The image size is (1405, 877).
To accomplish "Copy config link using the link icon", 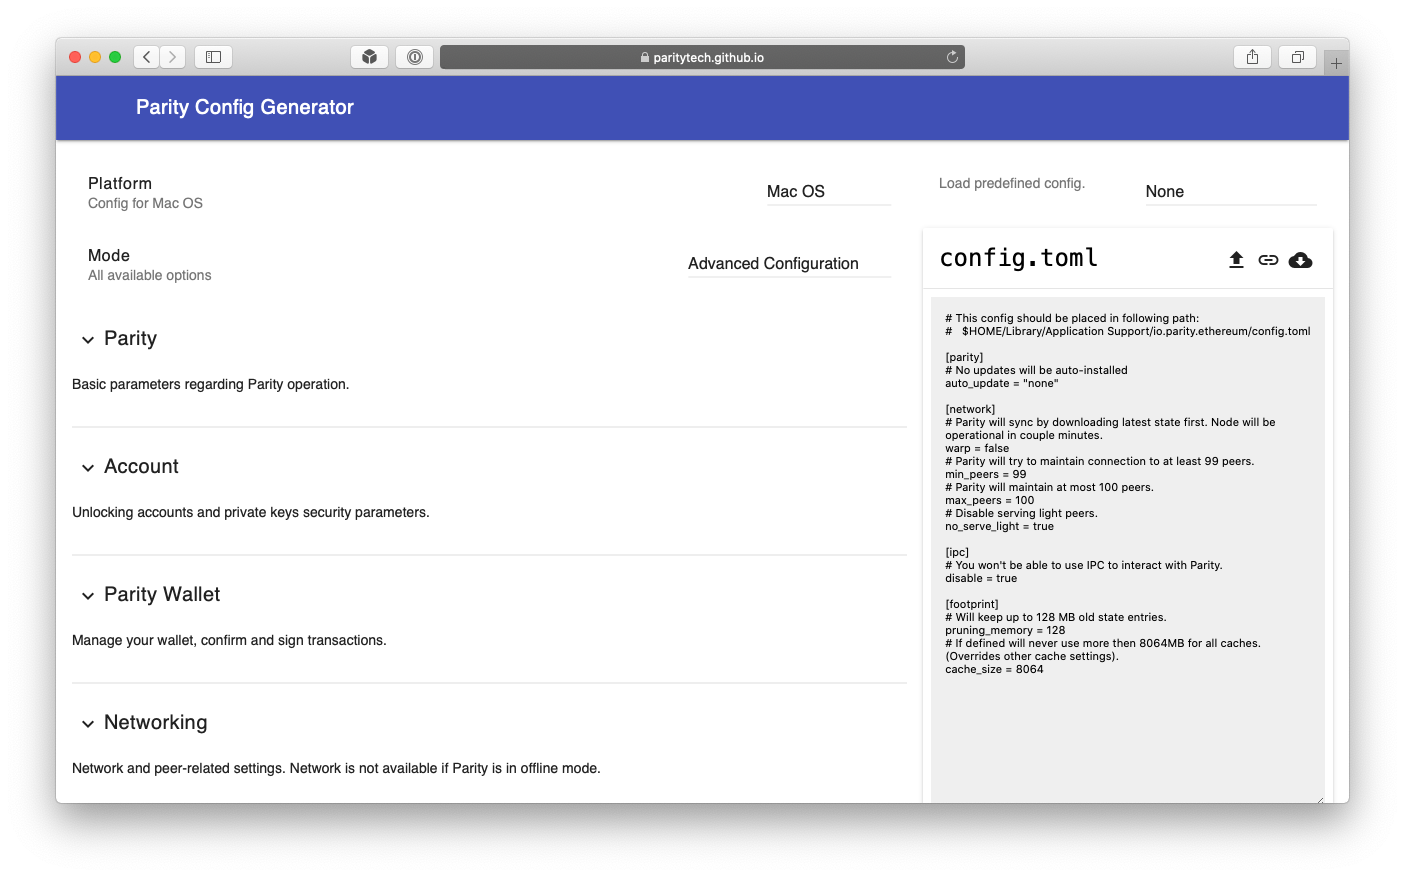I will (1268, 260).
